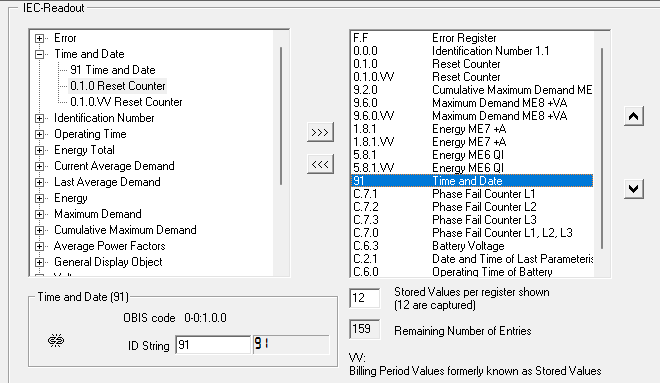The image size is (660, 383).
Task: Click the tree panel vertical scrollbar
Action: click(281, 116)
